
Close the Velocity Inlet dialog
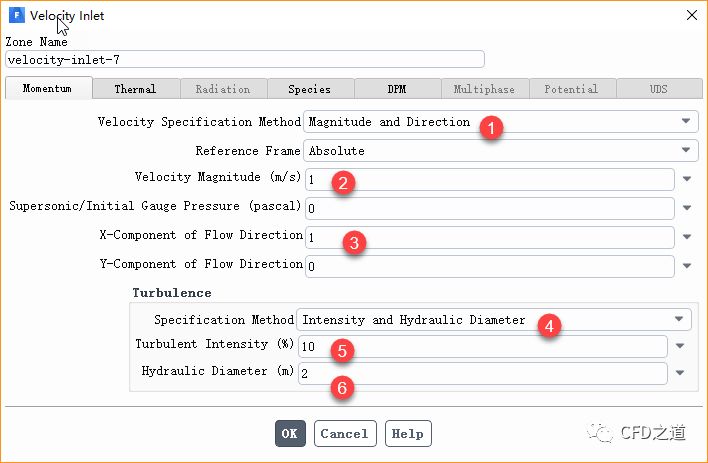click(689, 15)
